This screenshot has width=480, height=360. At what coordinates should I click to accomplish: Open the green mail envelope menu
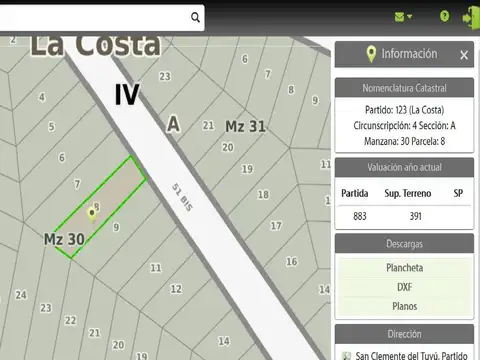pyautogui.click(x=403, y=16)
